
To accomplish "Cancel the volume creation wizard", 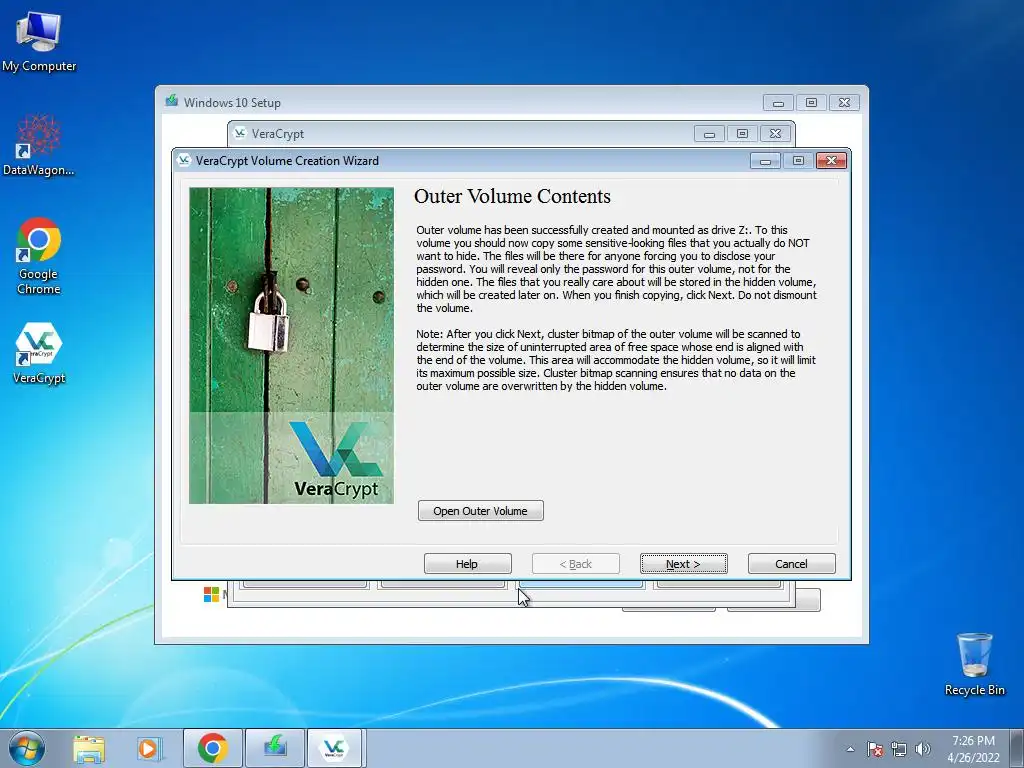I will [x=792, y=564].
